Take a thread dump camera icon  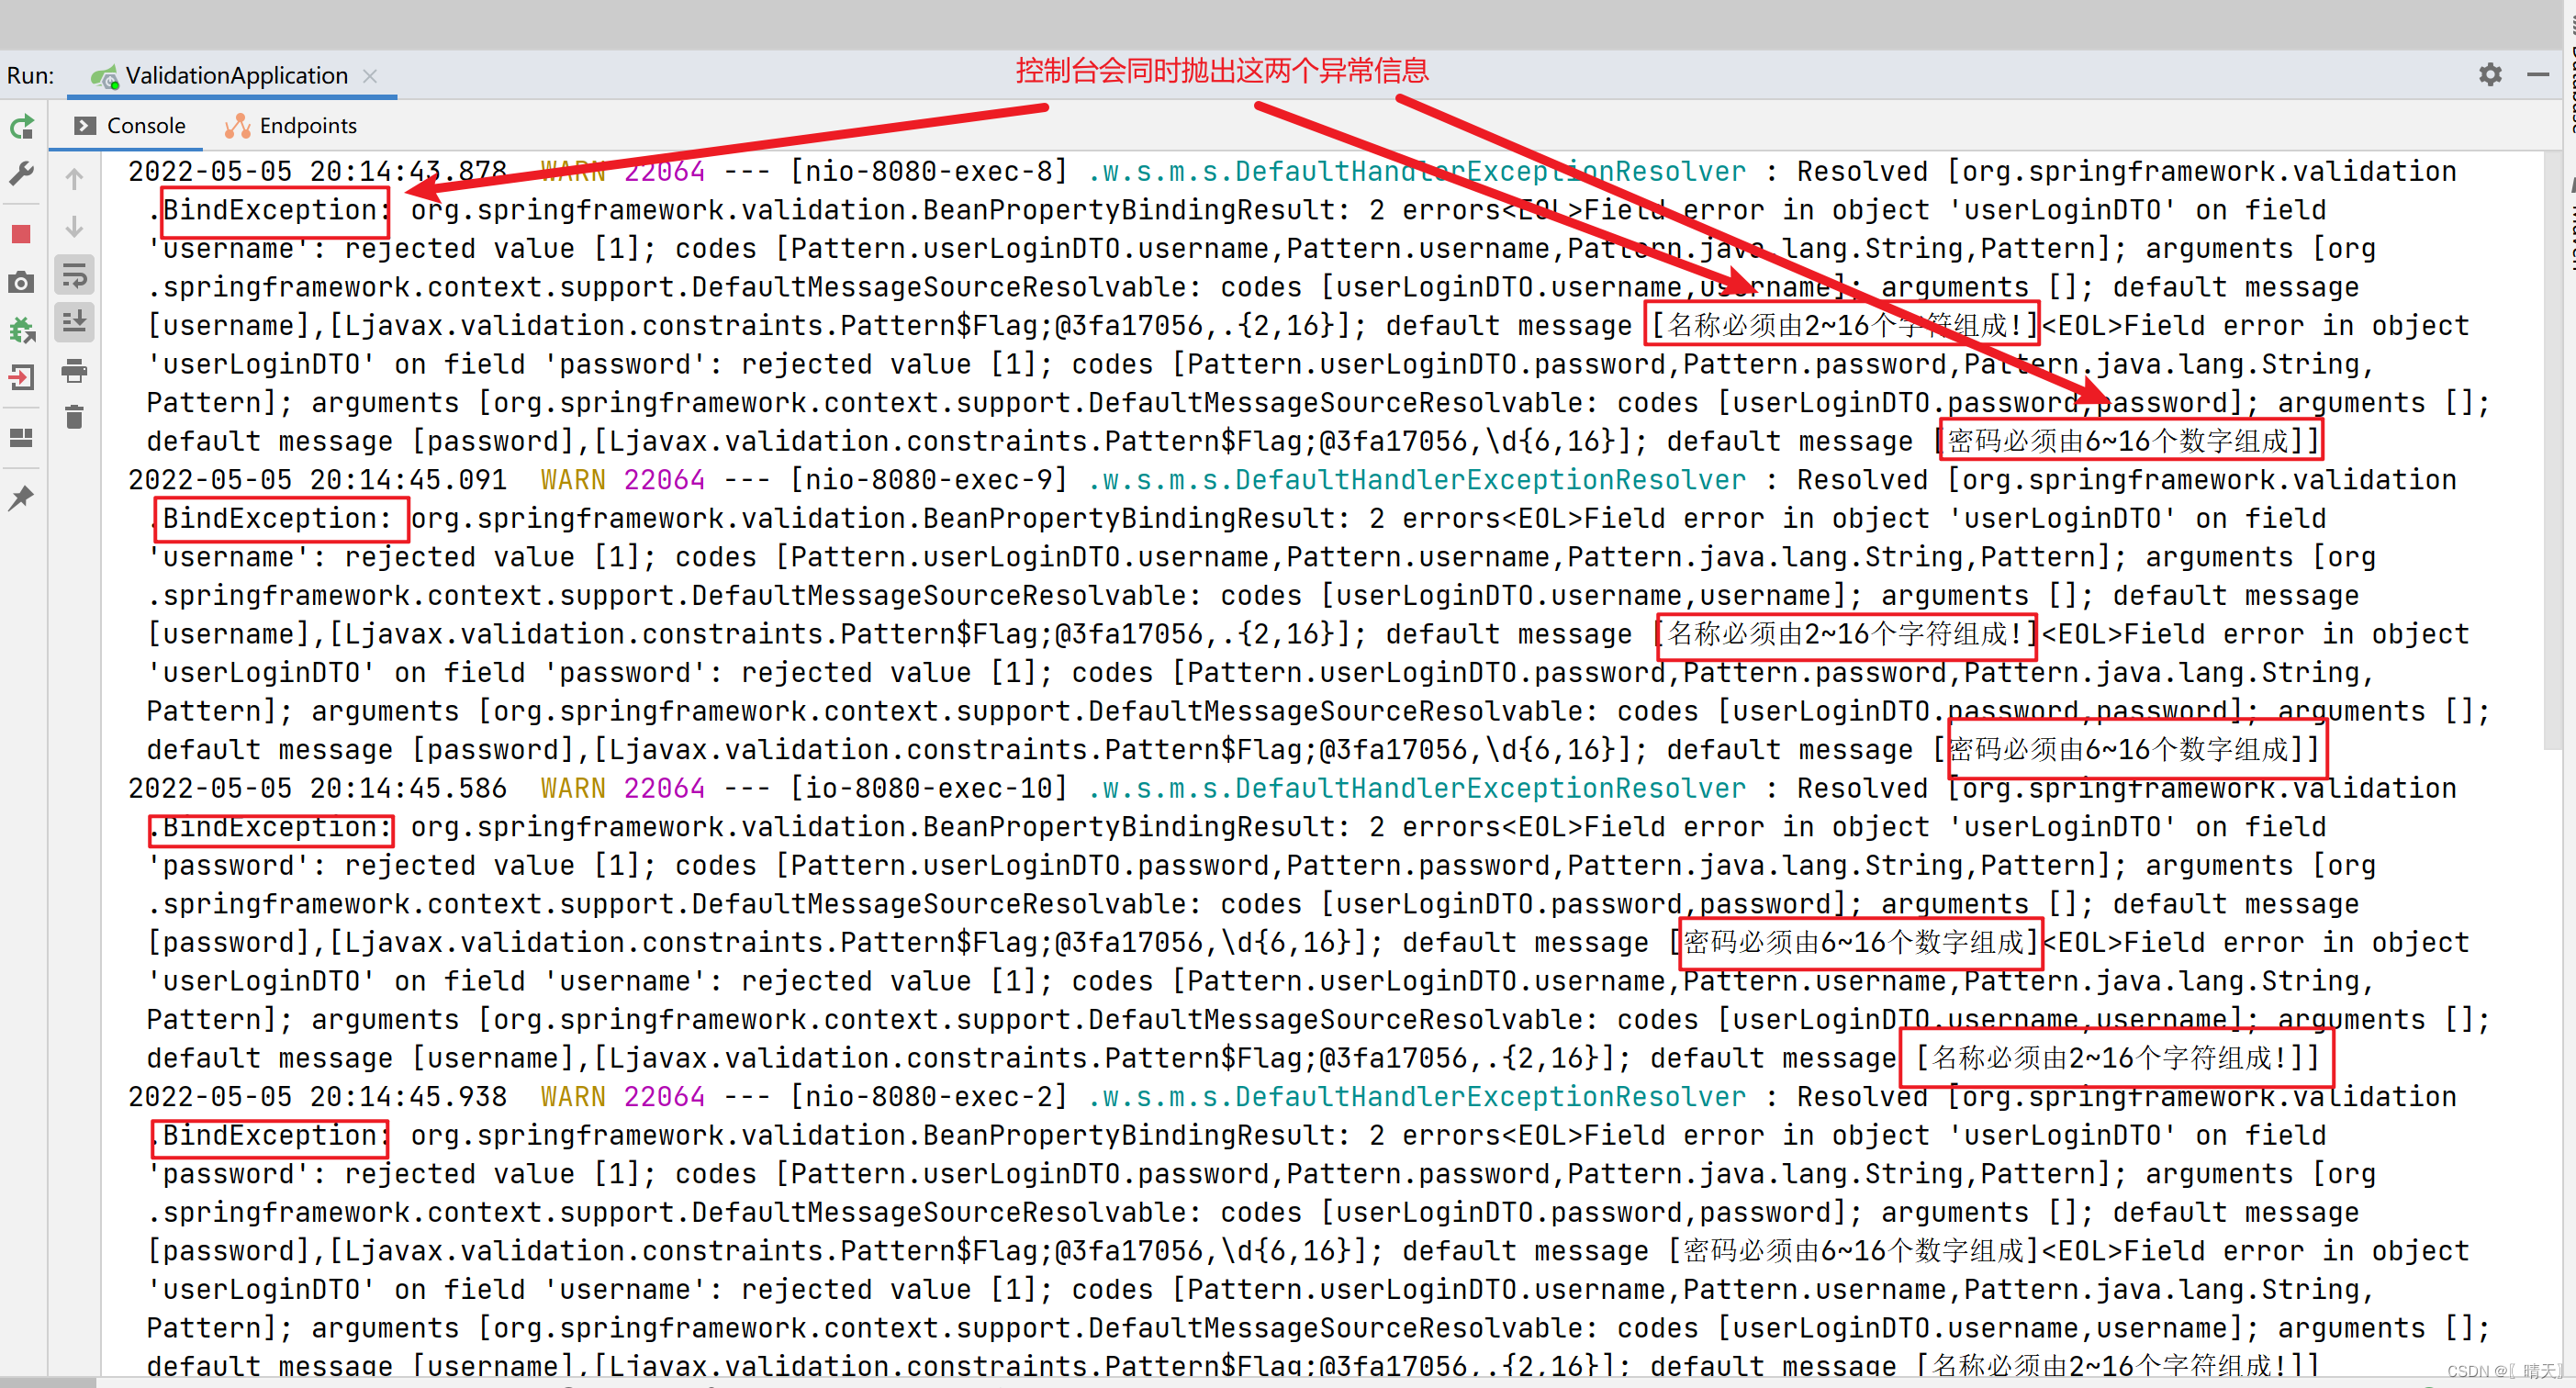tap(21, 283)
